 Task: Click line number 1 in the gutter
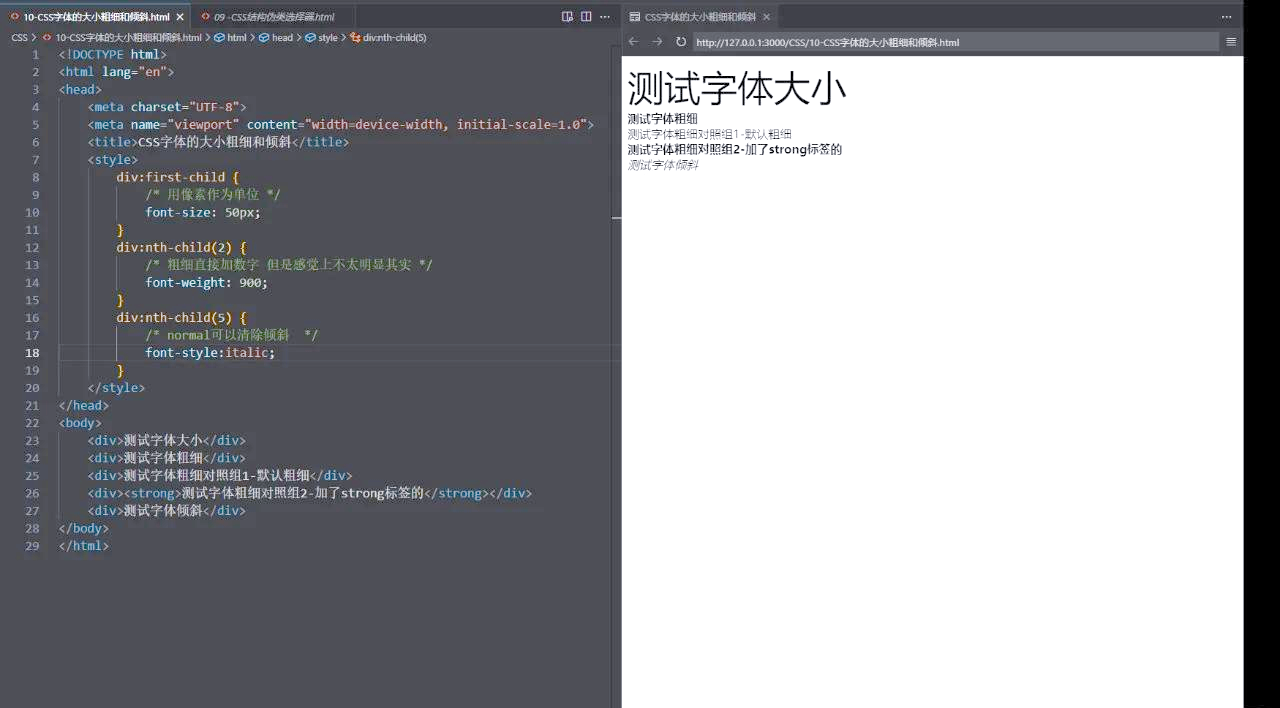point(36,55)
